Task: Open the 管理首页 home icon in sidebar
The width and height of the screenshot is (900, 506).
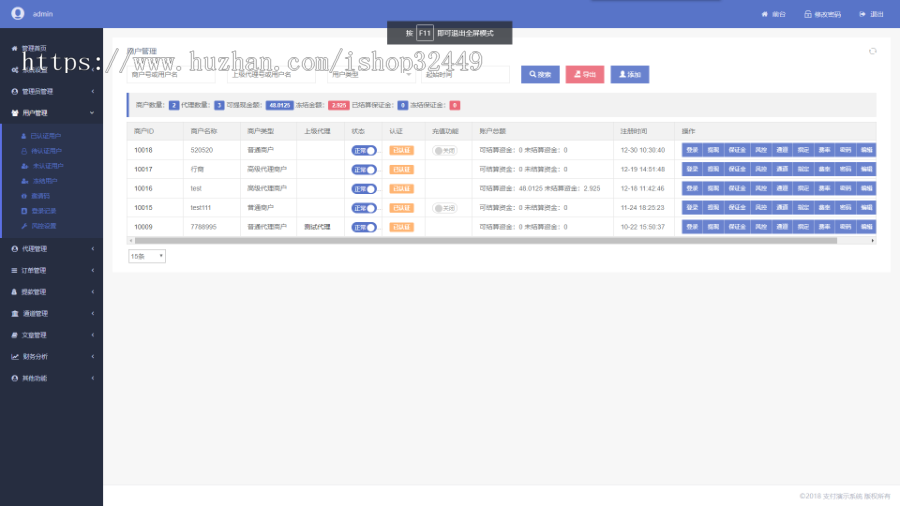Action: coord(14,48)
